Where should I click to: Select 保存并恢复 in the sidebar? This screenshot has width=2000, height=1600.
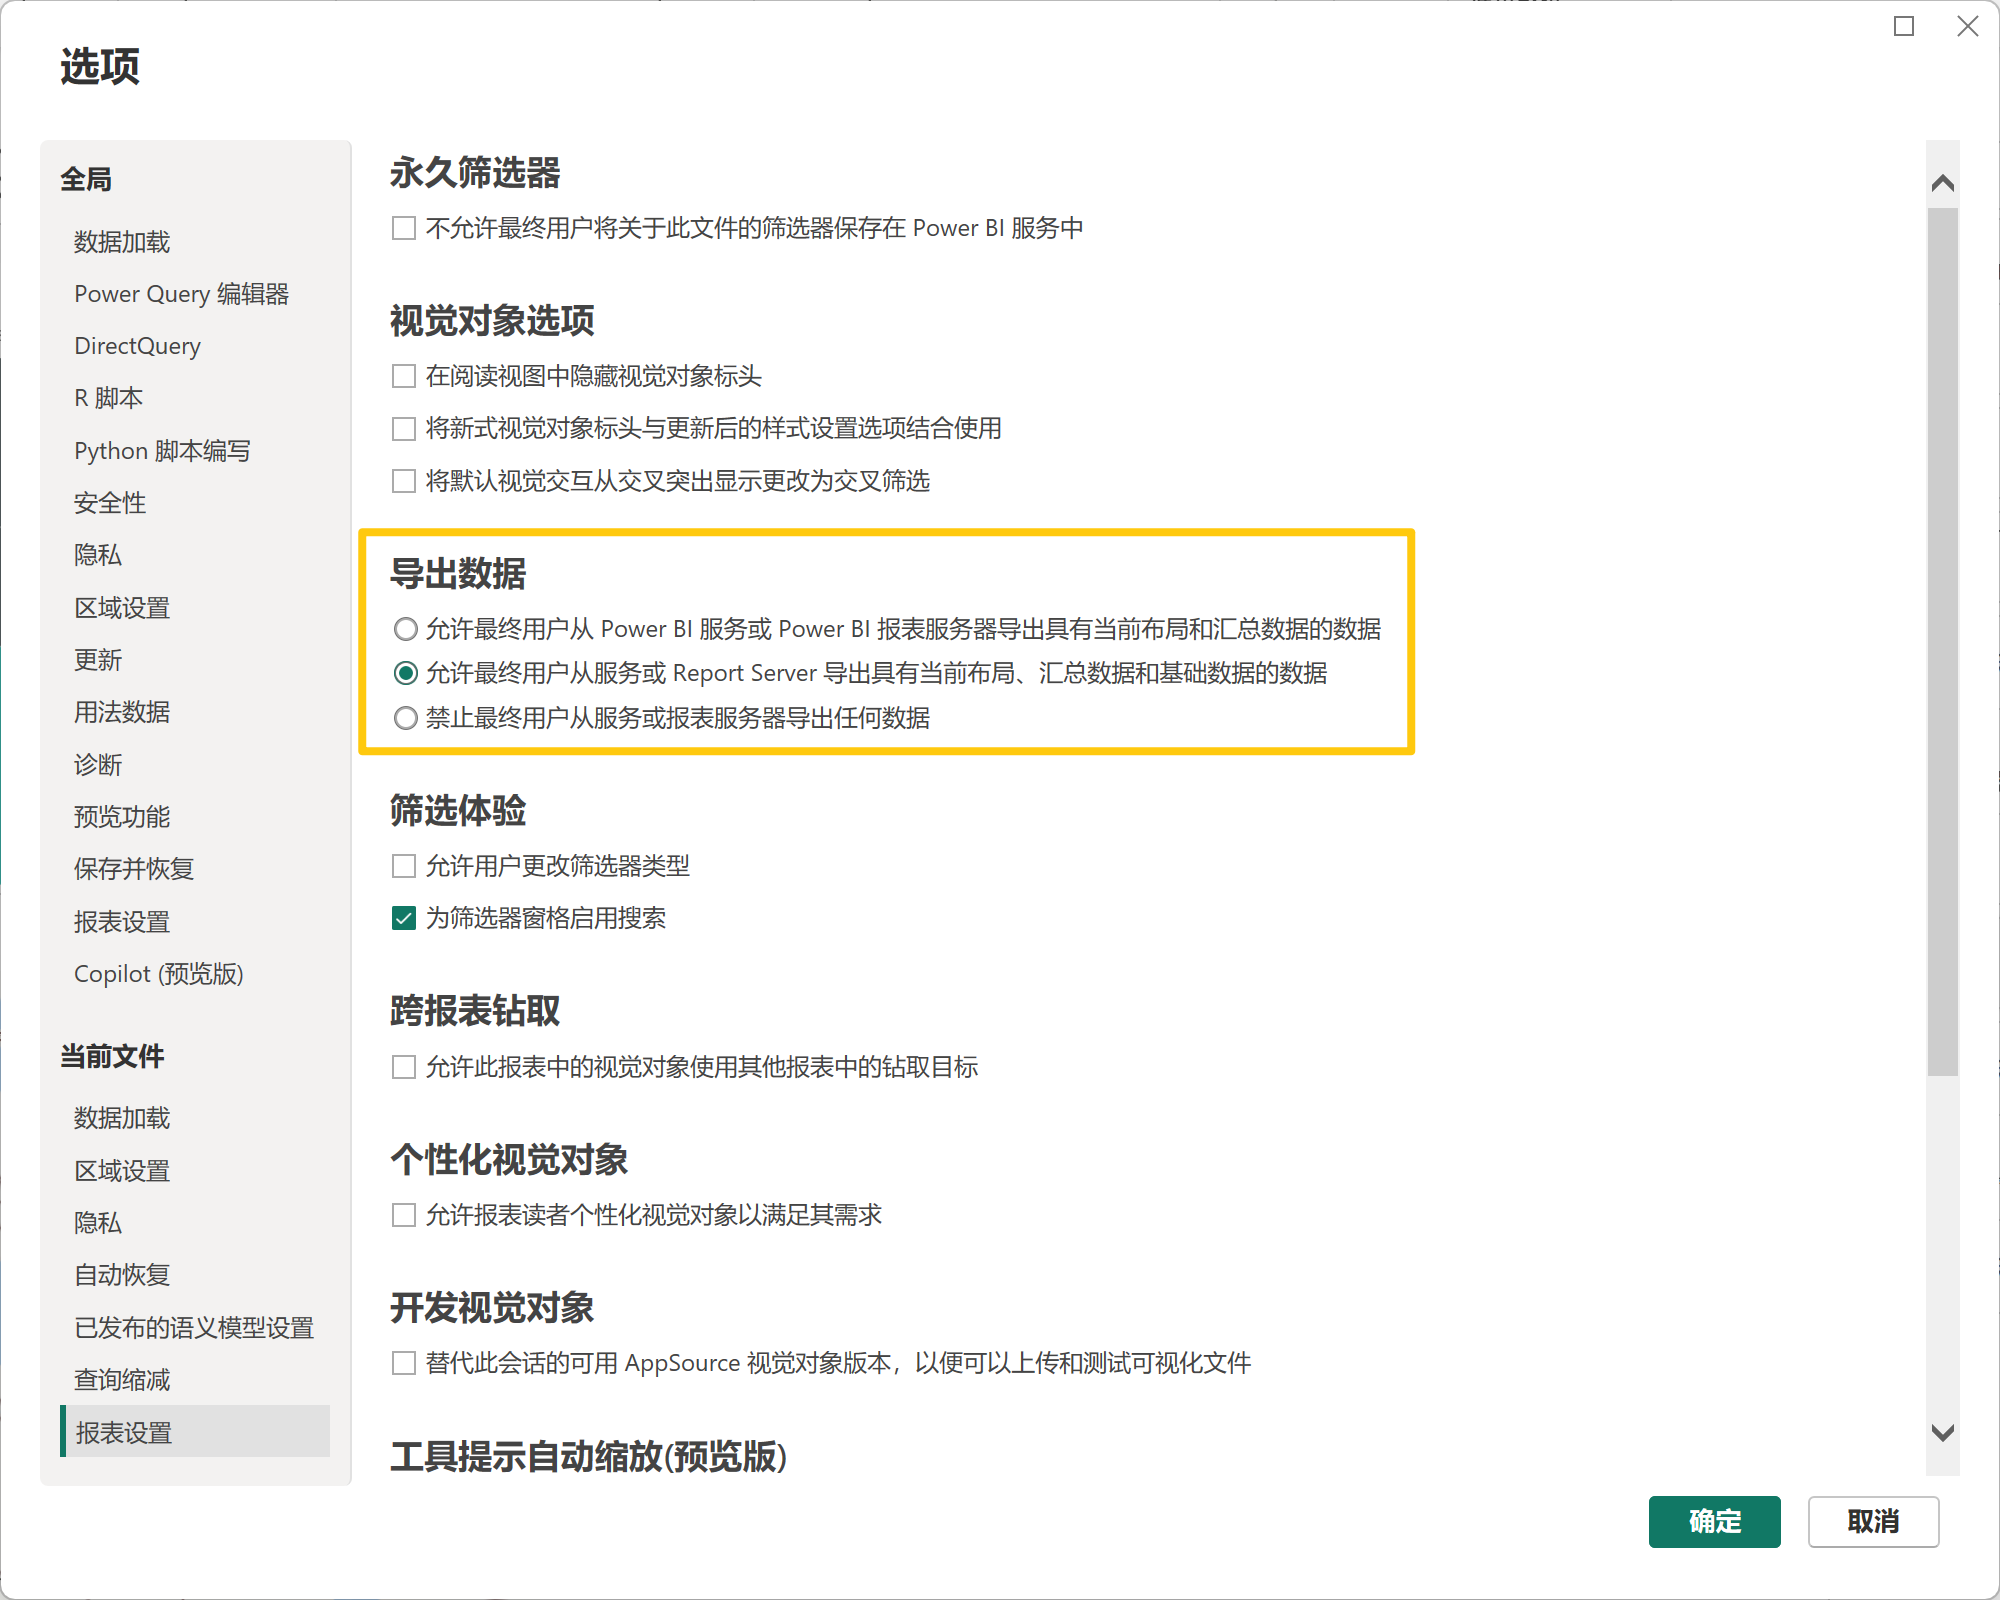click(x=134, y=869)
